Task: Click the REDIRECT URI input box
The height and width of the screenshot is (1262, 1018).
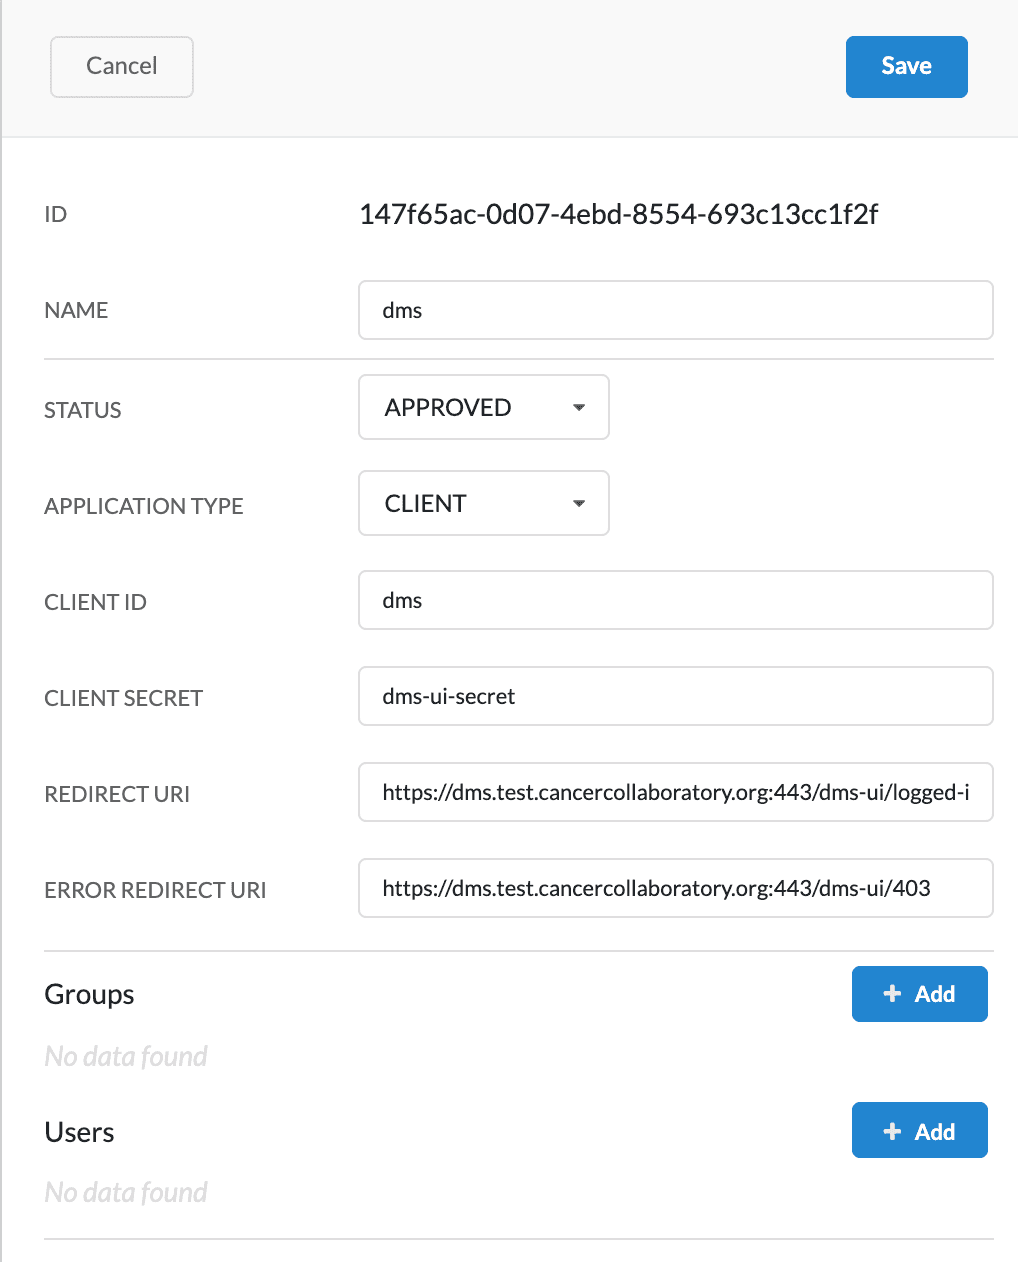Action: coord(676,792)
